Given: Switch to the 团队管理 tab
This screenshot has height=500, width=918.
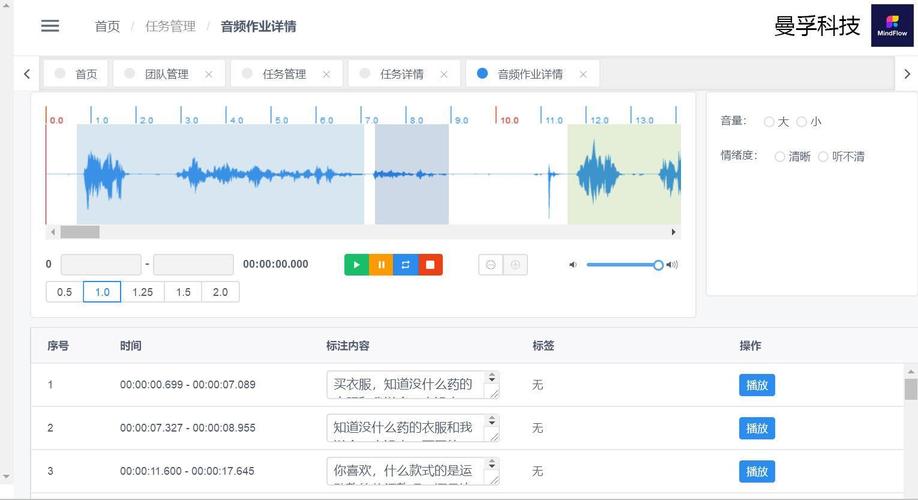Looking at the screenshot, I should pos(167,74).
